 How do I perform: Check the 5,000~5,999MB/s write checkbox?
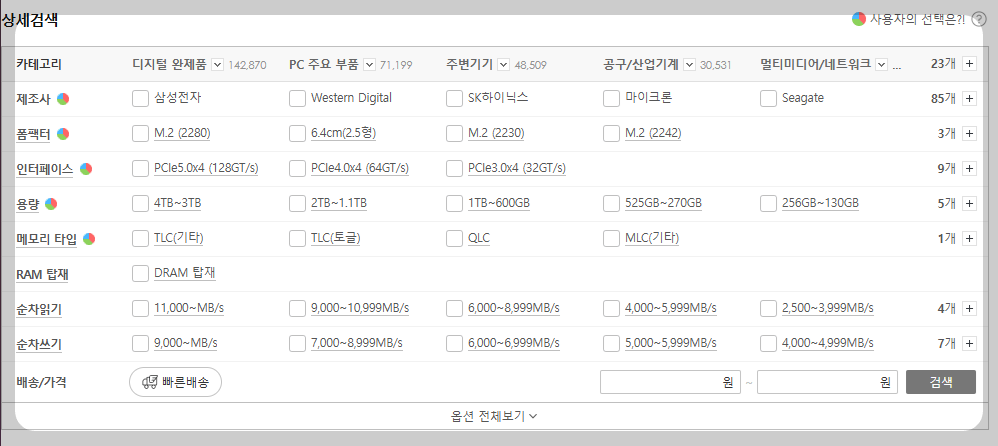click(612, 344)
